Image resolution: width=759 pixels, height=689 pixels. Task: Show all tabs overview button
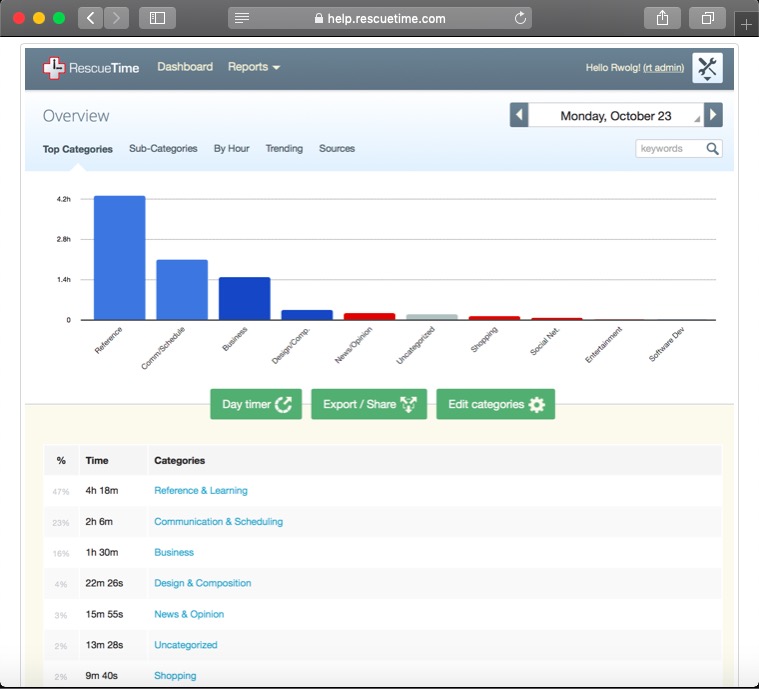click(x=707, y=18)
